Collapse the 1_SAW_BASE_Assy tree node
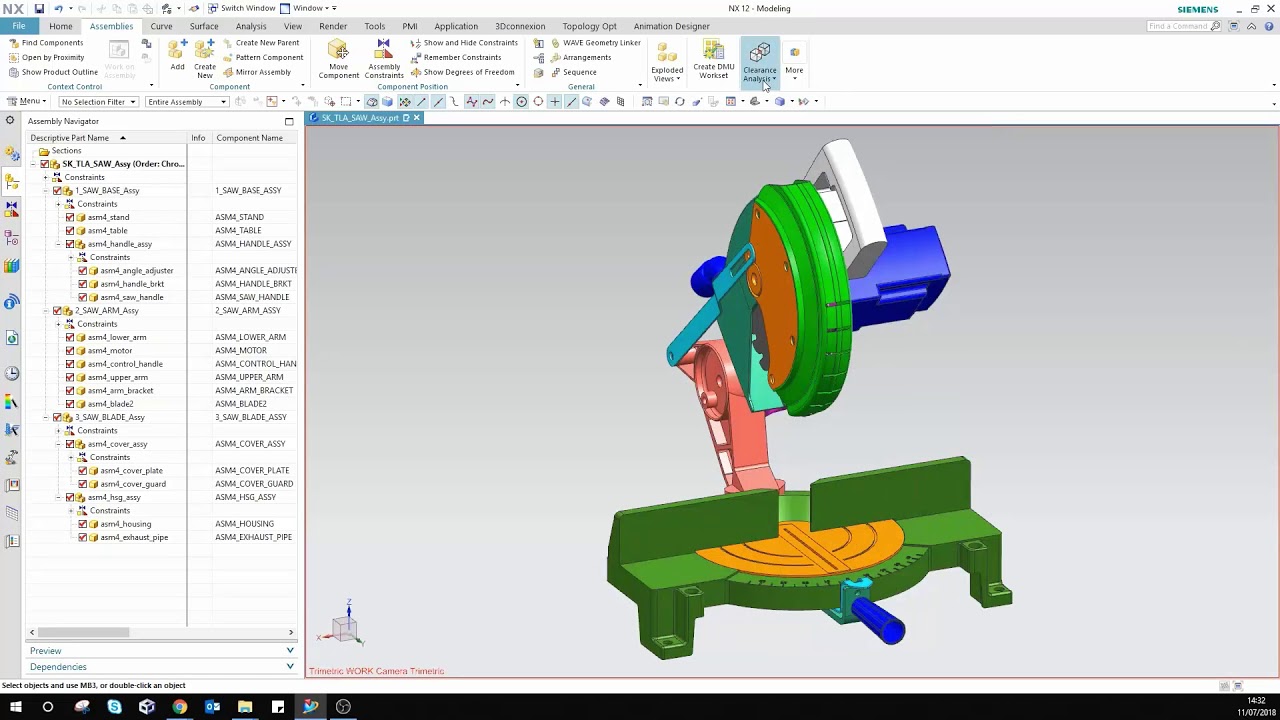1280x720 pixels. [45, 190]
